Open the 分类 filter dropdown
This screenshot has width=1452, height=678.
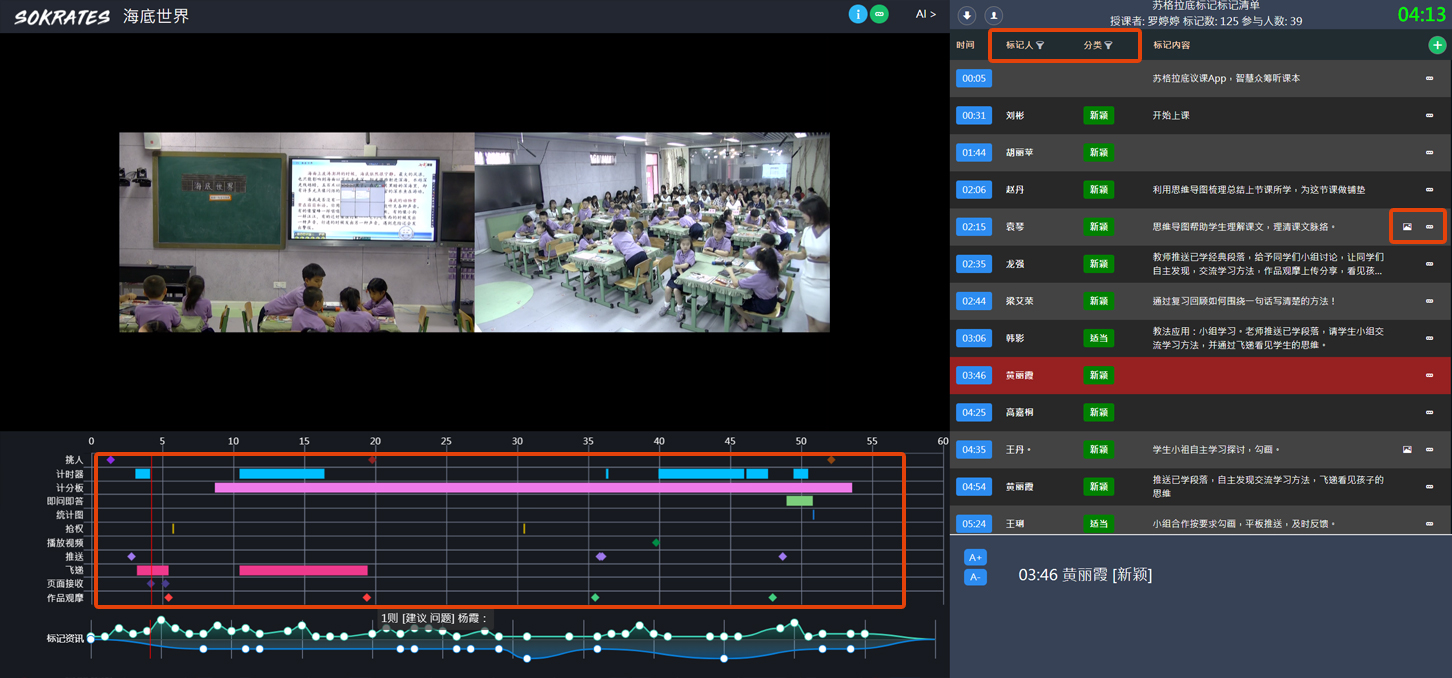[x=1098, y=45]
